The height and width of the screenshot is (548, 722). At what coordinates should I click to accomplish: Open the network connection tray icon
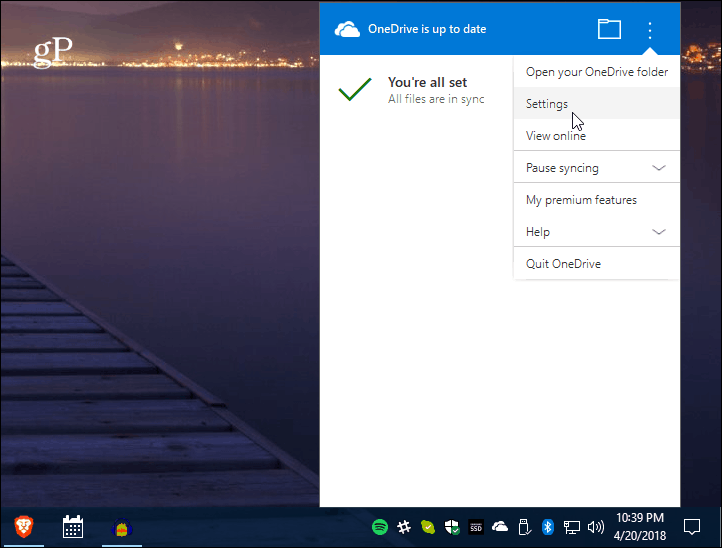coord(571,527)
